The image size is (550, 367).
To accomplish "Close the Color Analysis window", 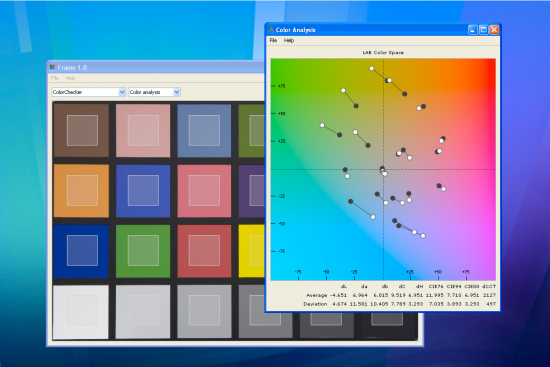I will [x=494, y=30].
